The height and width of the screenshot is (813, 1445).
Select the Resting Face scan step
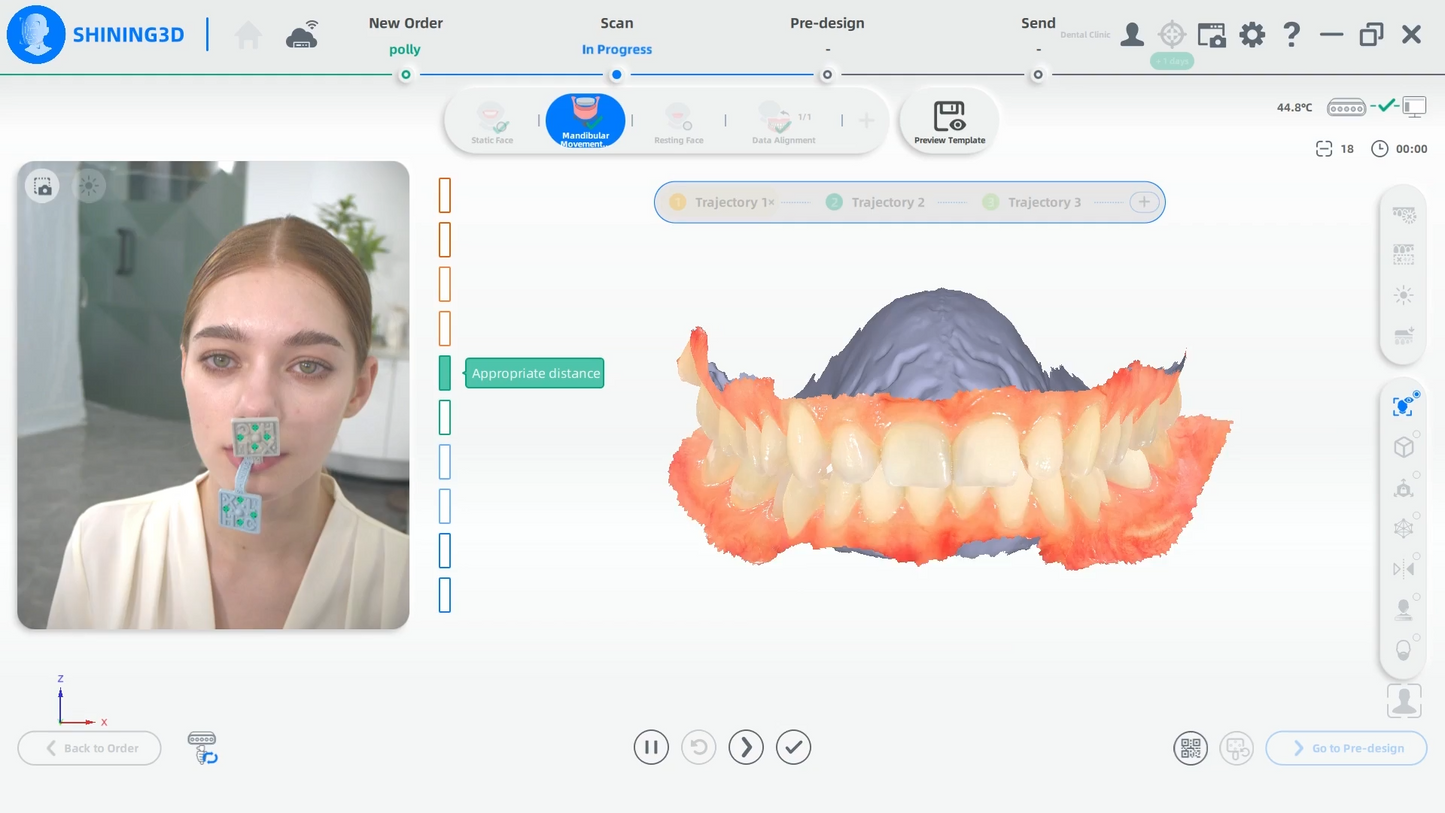click(x=678, y=122)
